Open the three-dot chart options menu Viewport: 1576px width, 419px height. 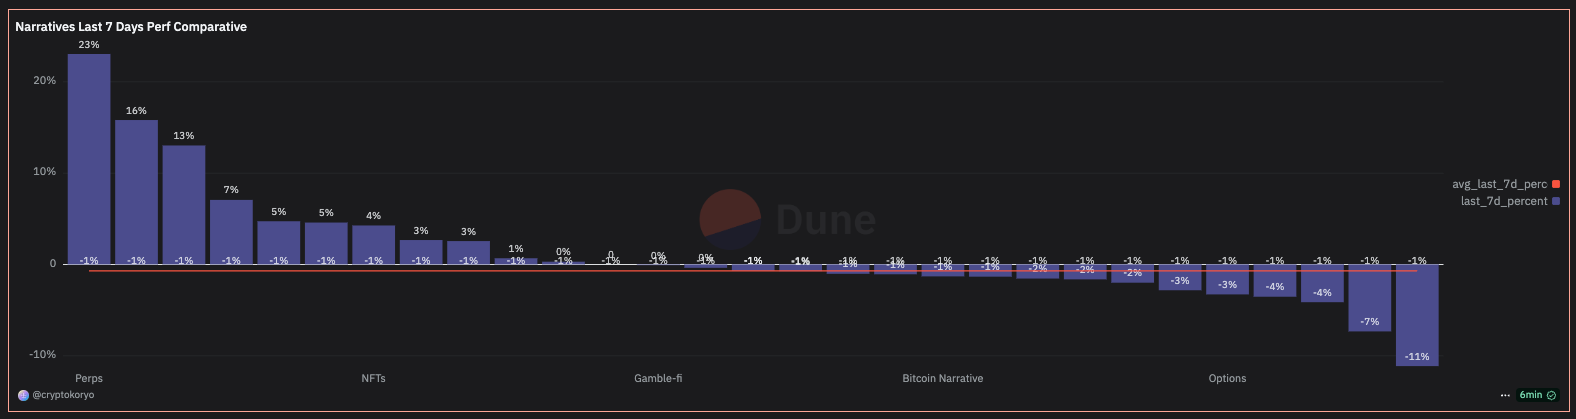click(1505, 395)
